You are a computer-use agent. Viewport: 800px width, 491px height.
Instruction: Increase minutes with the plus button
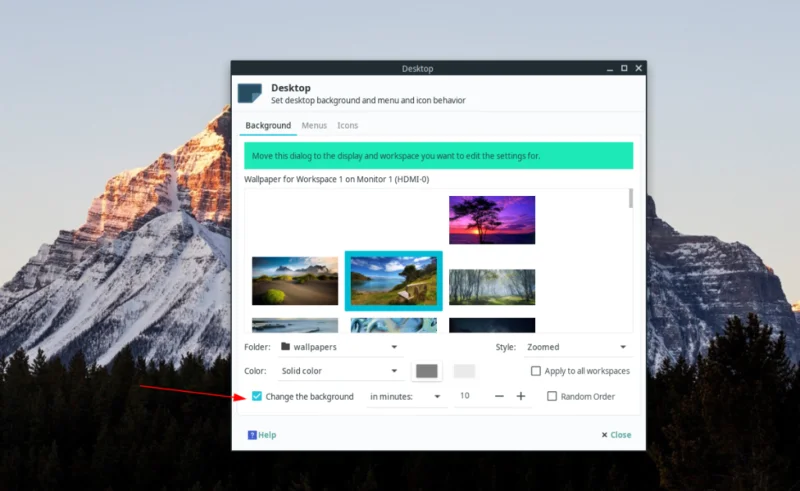(x=520, y=396)
